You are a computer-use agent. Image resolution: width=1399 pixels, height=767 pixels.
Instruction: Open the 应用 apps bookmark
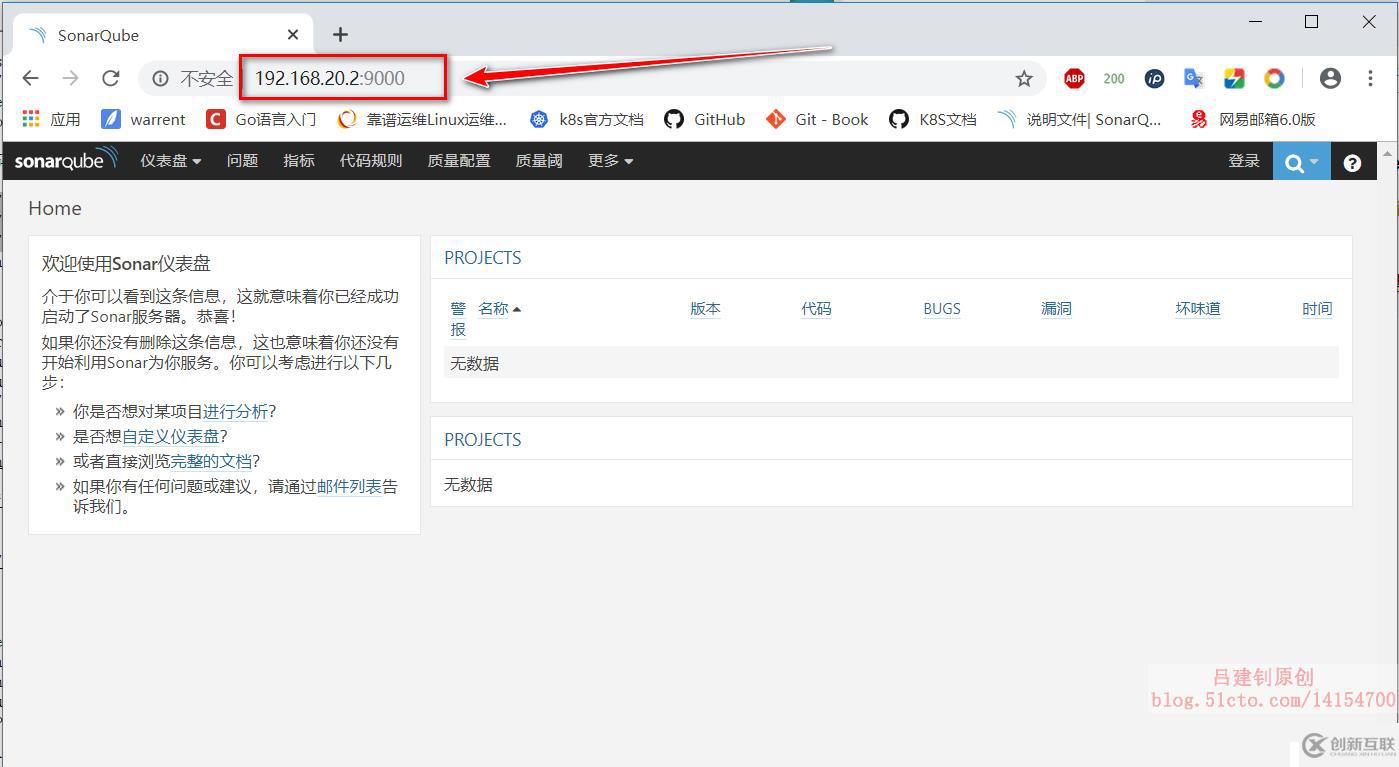(x=51, y=119)
